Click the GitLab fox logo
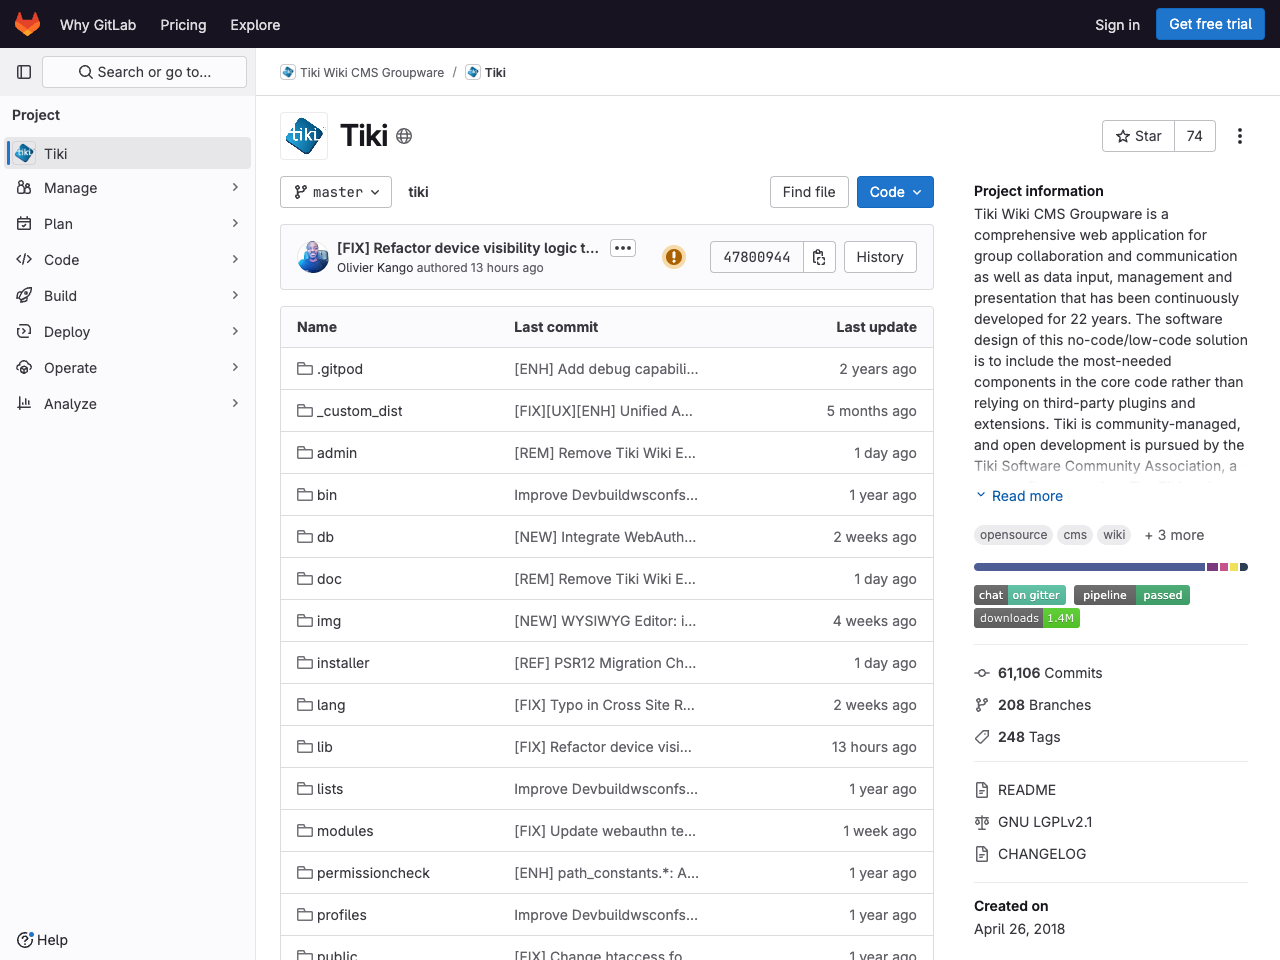This screenshot has width=1280, height=960. point(28,24)
